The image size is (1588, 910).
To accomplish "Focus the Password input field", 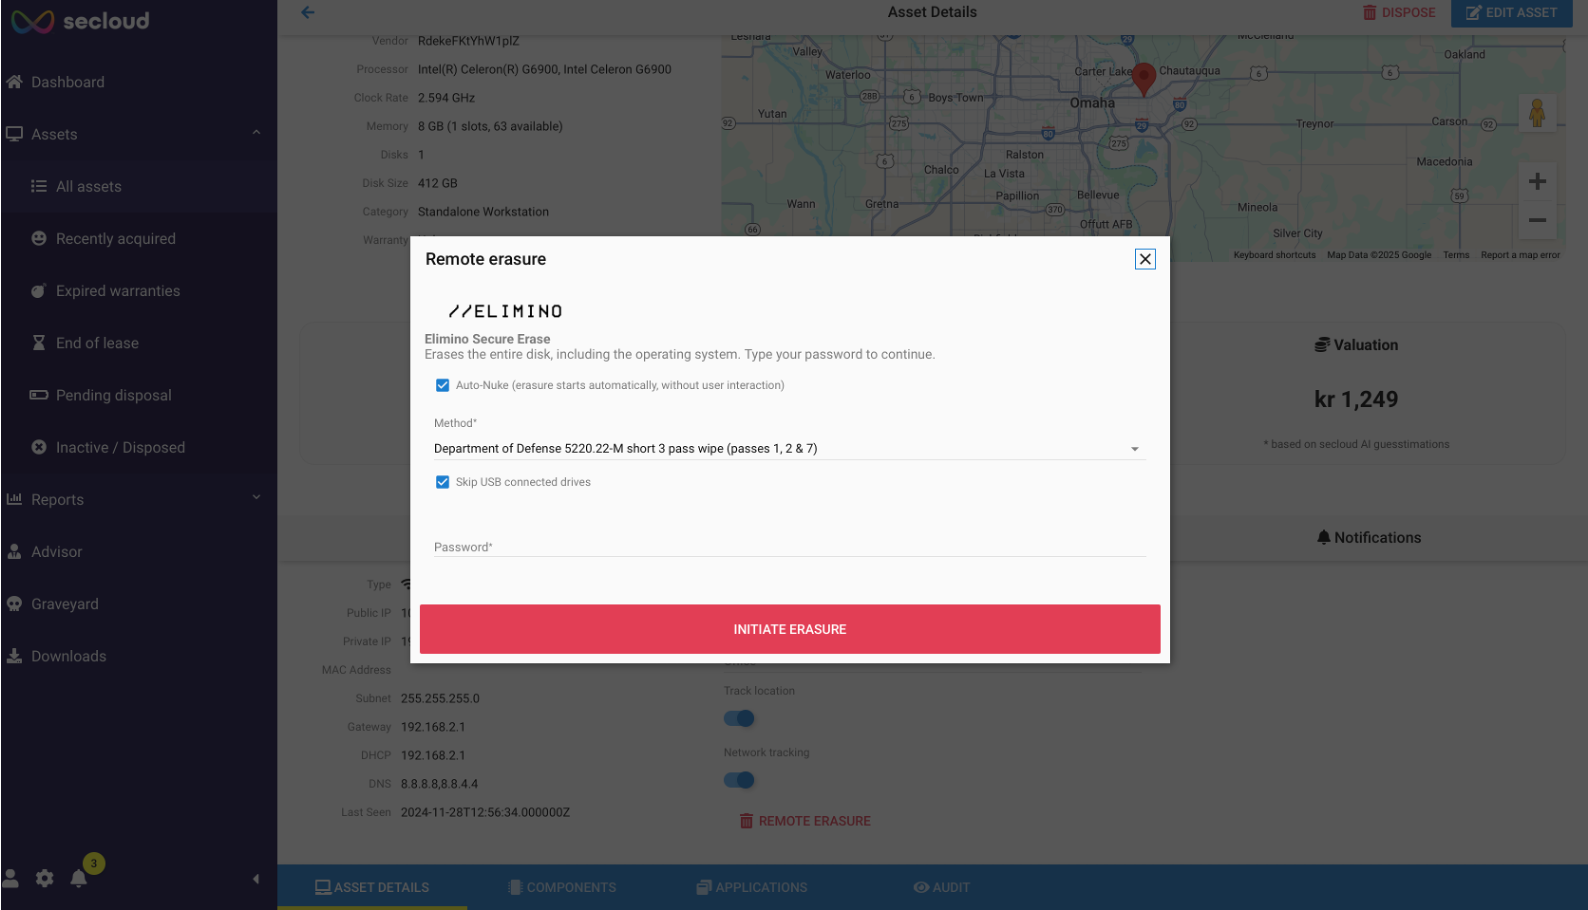I will pos(788,547).
